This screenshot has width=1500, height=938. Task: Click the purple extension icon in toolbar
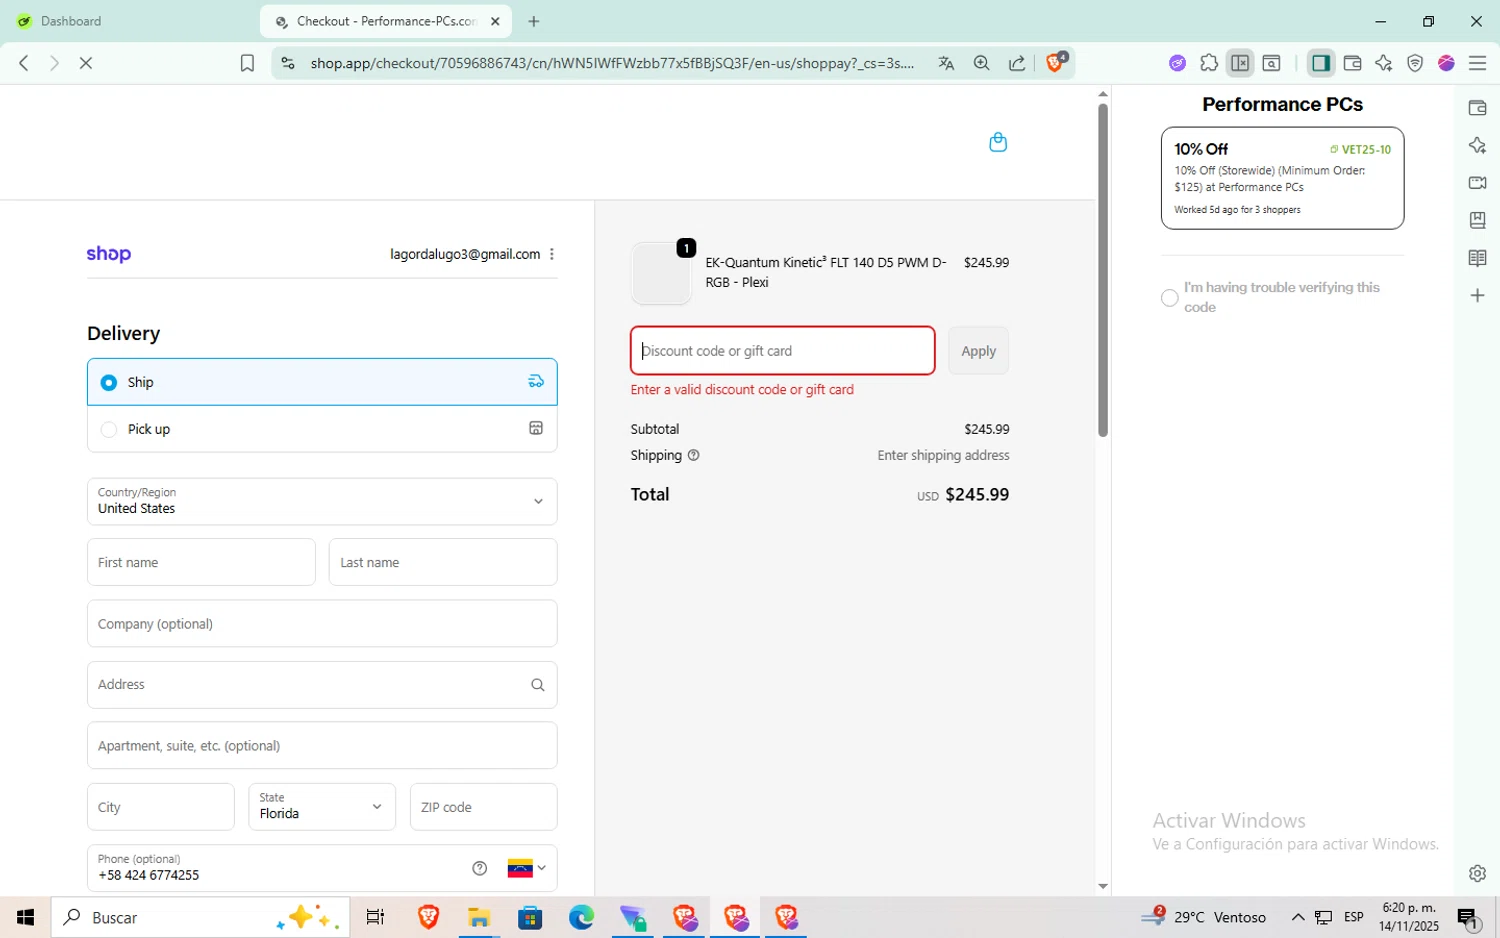pos(1177,63)
